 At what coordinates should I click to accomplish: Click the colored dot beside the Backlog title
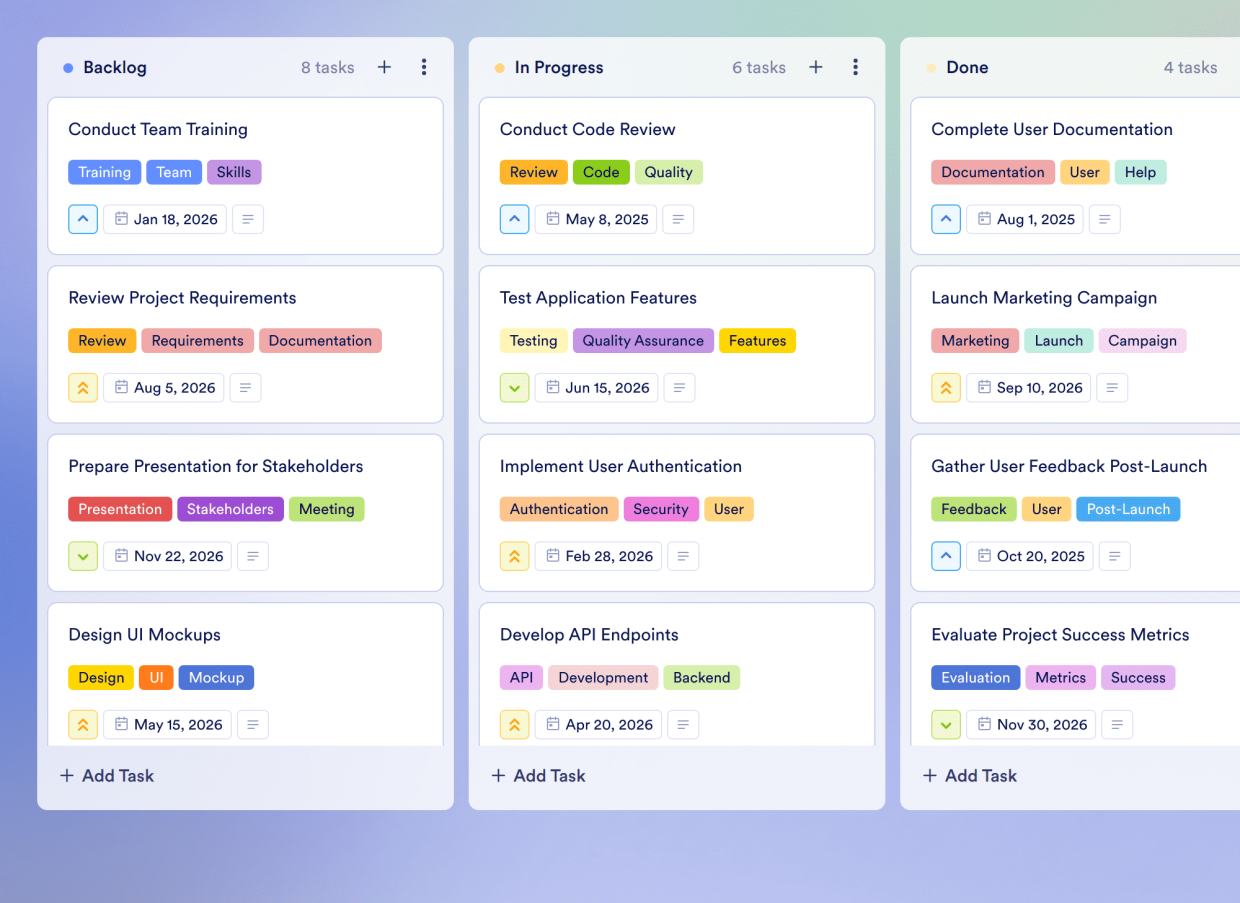pos(66,67)
